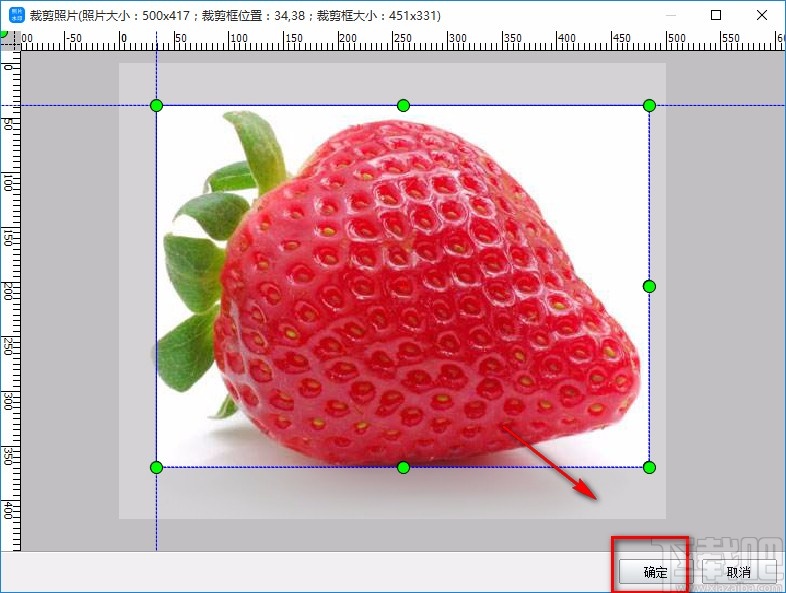Viewport: 786px width, 593px height.
Task: Click the app icon in title bar
Action: (x=16, y=15)
